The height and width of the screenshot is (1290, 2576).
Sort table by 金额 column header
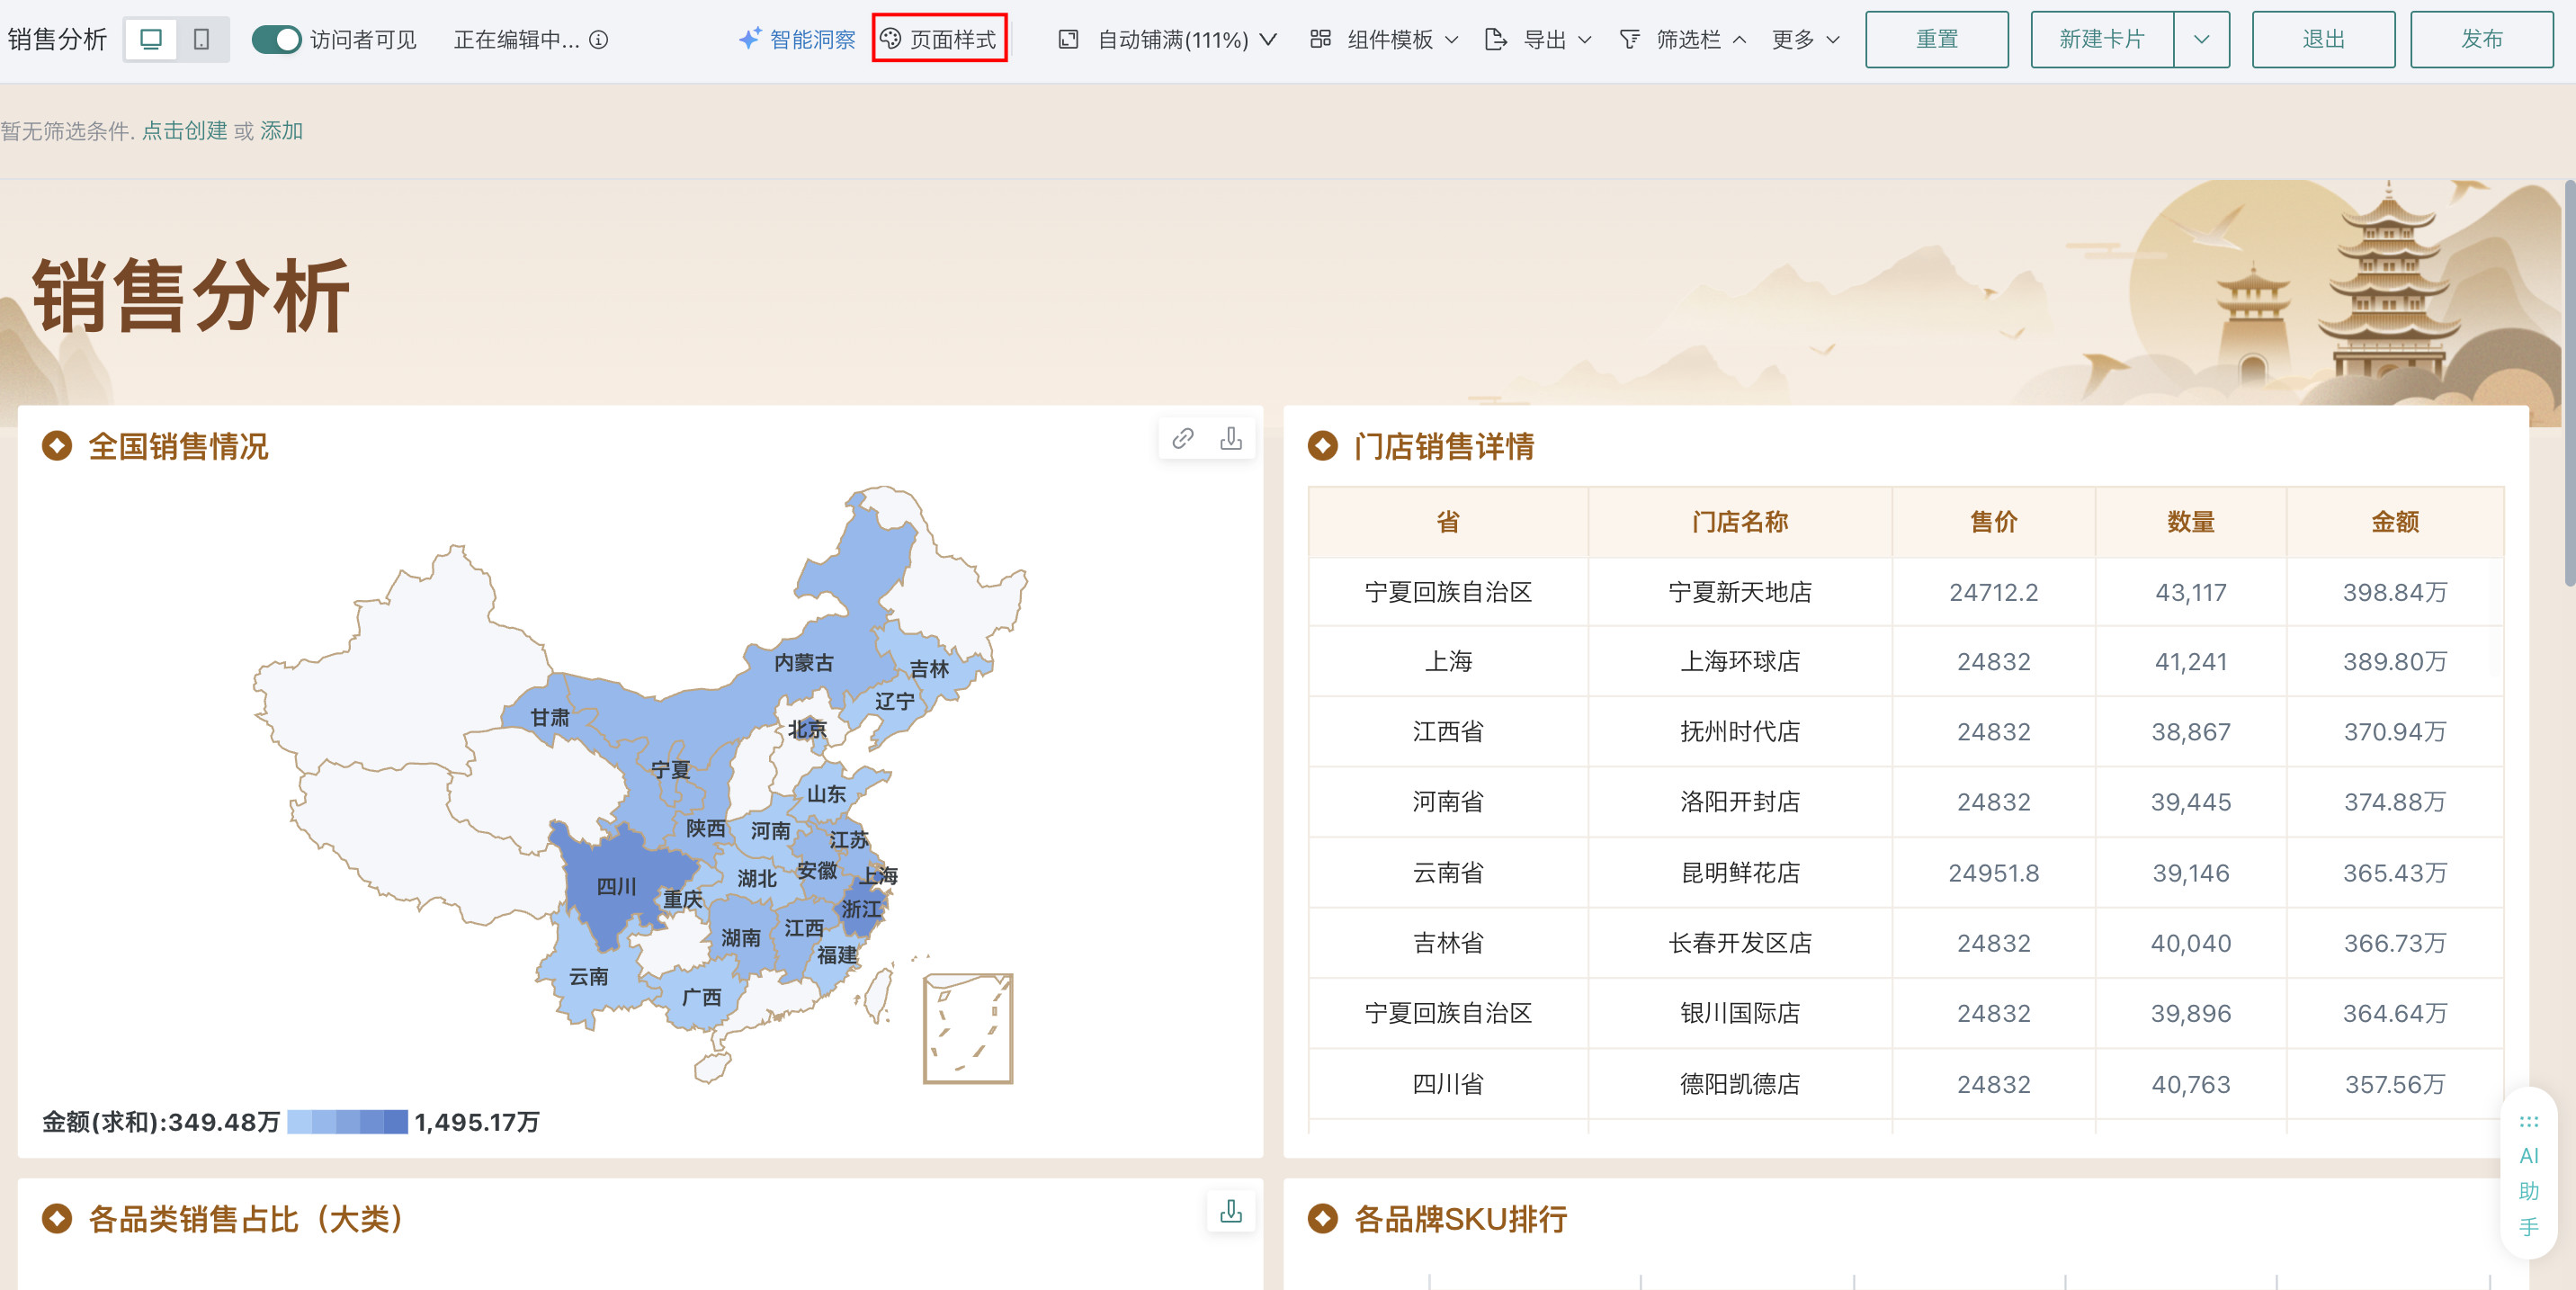(2394, 522)
